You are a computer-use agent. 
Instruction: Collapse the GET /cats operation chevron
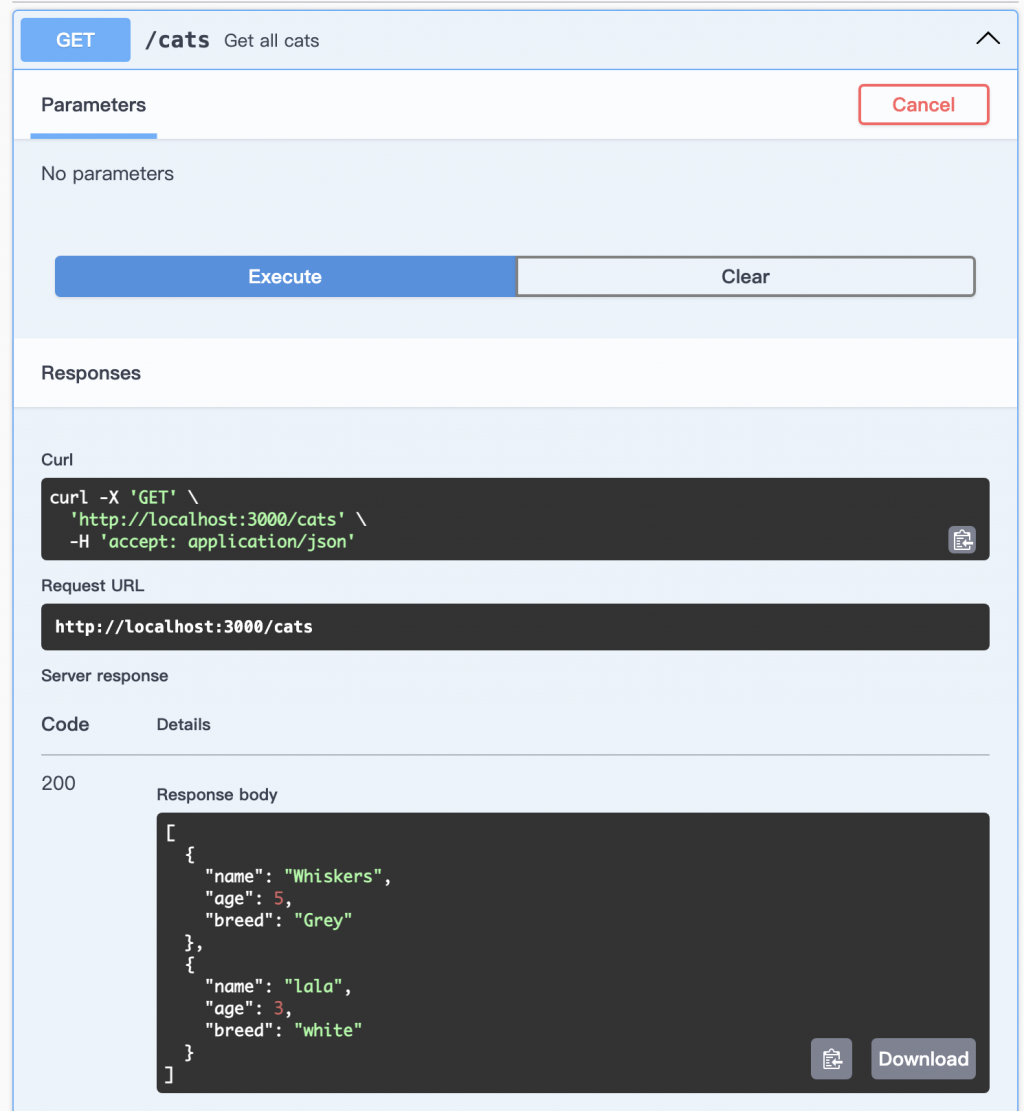pyautogui.click(x=987, y=39)
